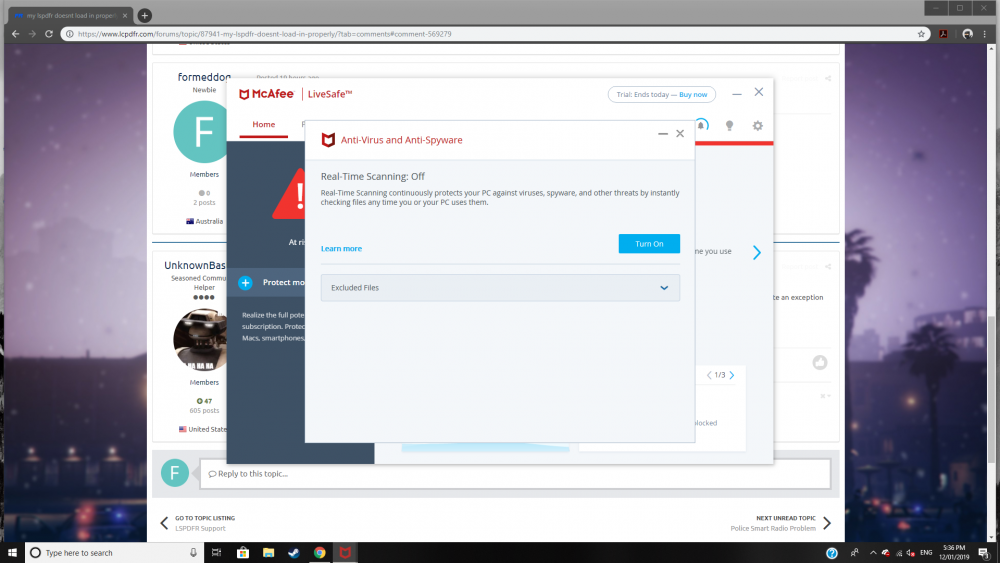1000x563 pixels.
Task: Go to next McAfee slide arrow
Action: tap(756, 252)
